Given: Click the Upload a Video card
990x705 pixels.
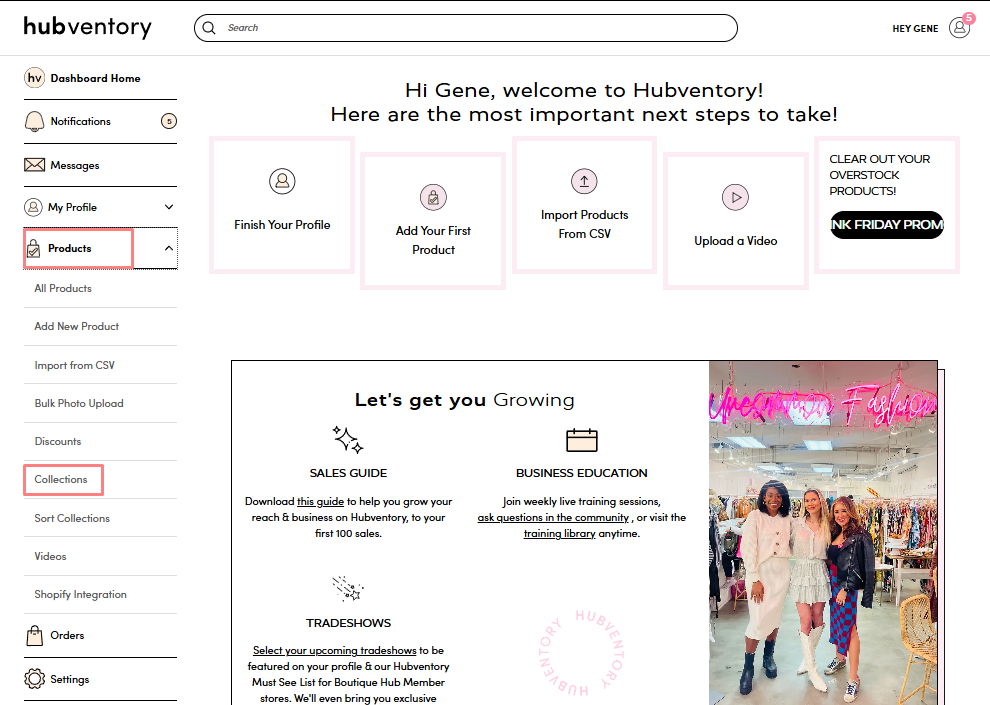Looking at the screenshot, I should (x=736, y=221).
